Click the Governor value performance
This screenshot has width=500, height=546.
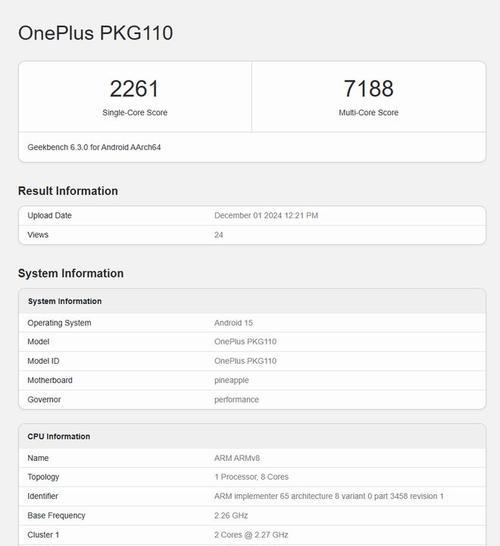(x=236, y=399)
